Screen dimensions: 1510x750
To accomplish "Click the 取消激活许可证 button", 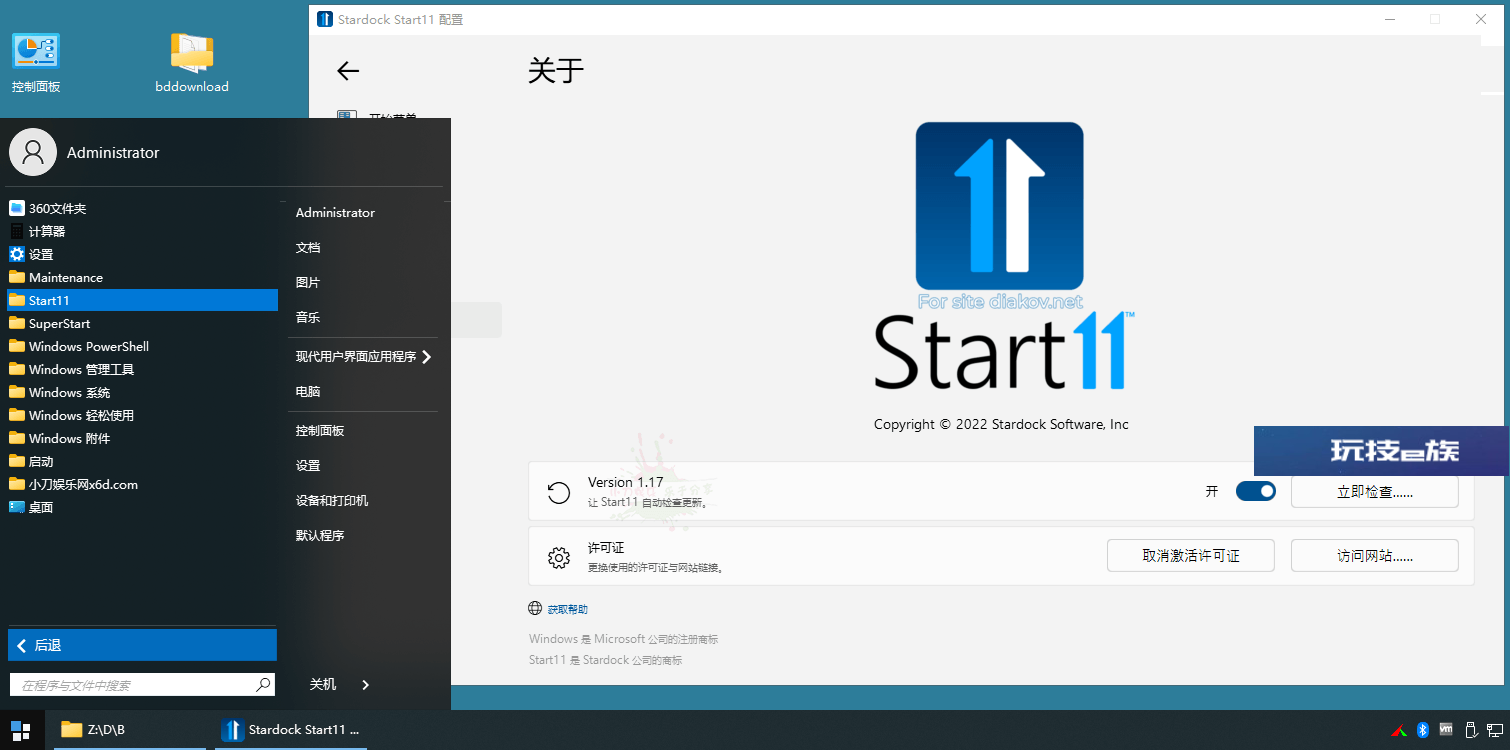I will 1191,556.
